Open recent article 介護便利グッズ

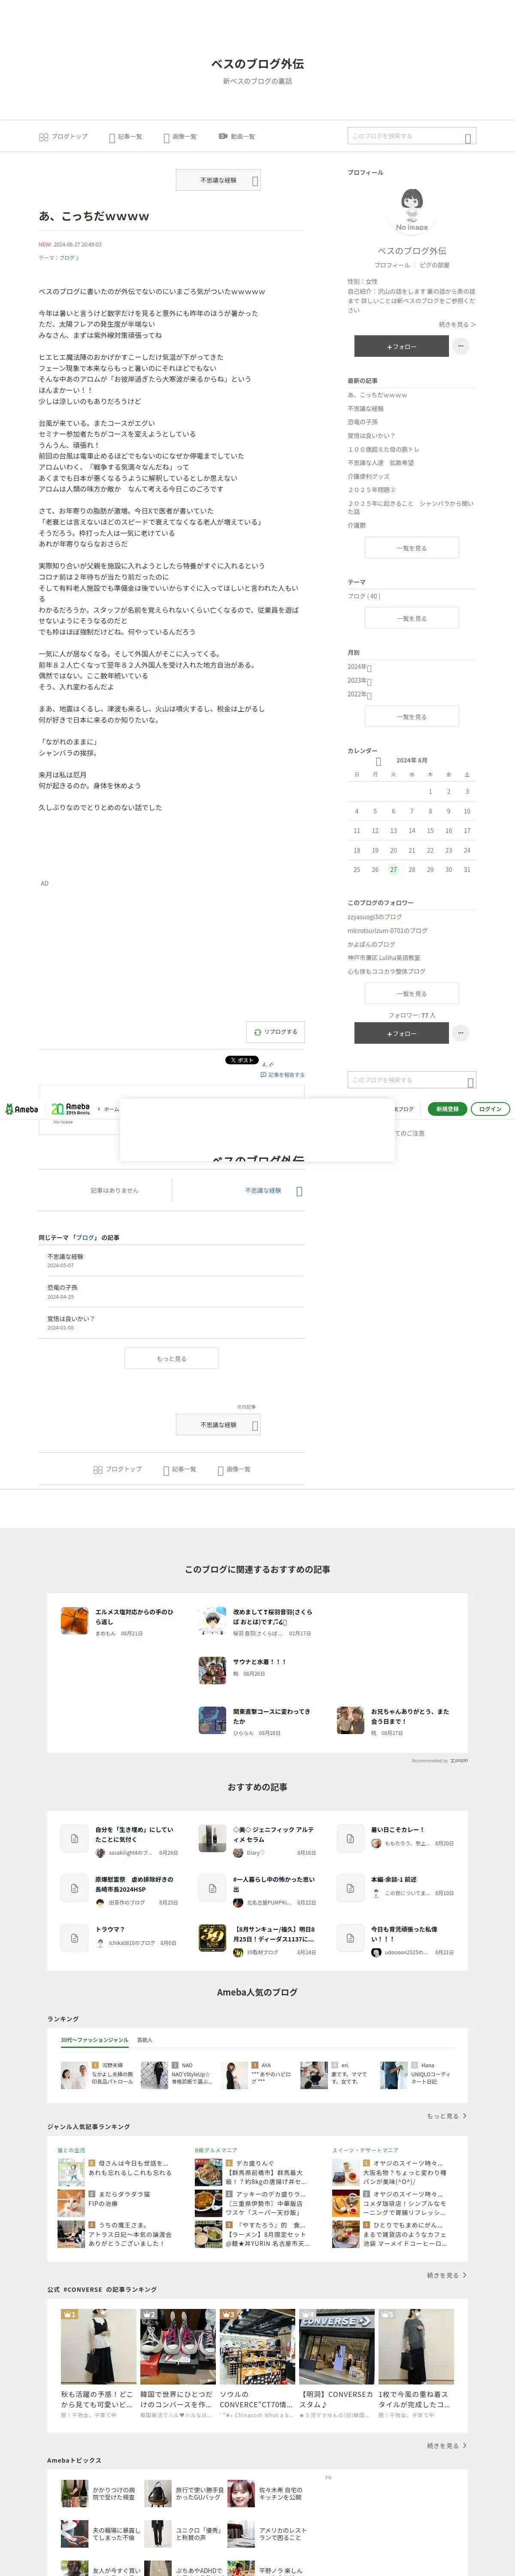tap(369, 476)
